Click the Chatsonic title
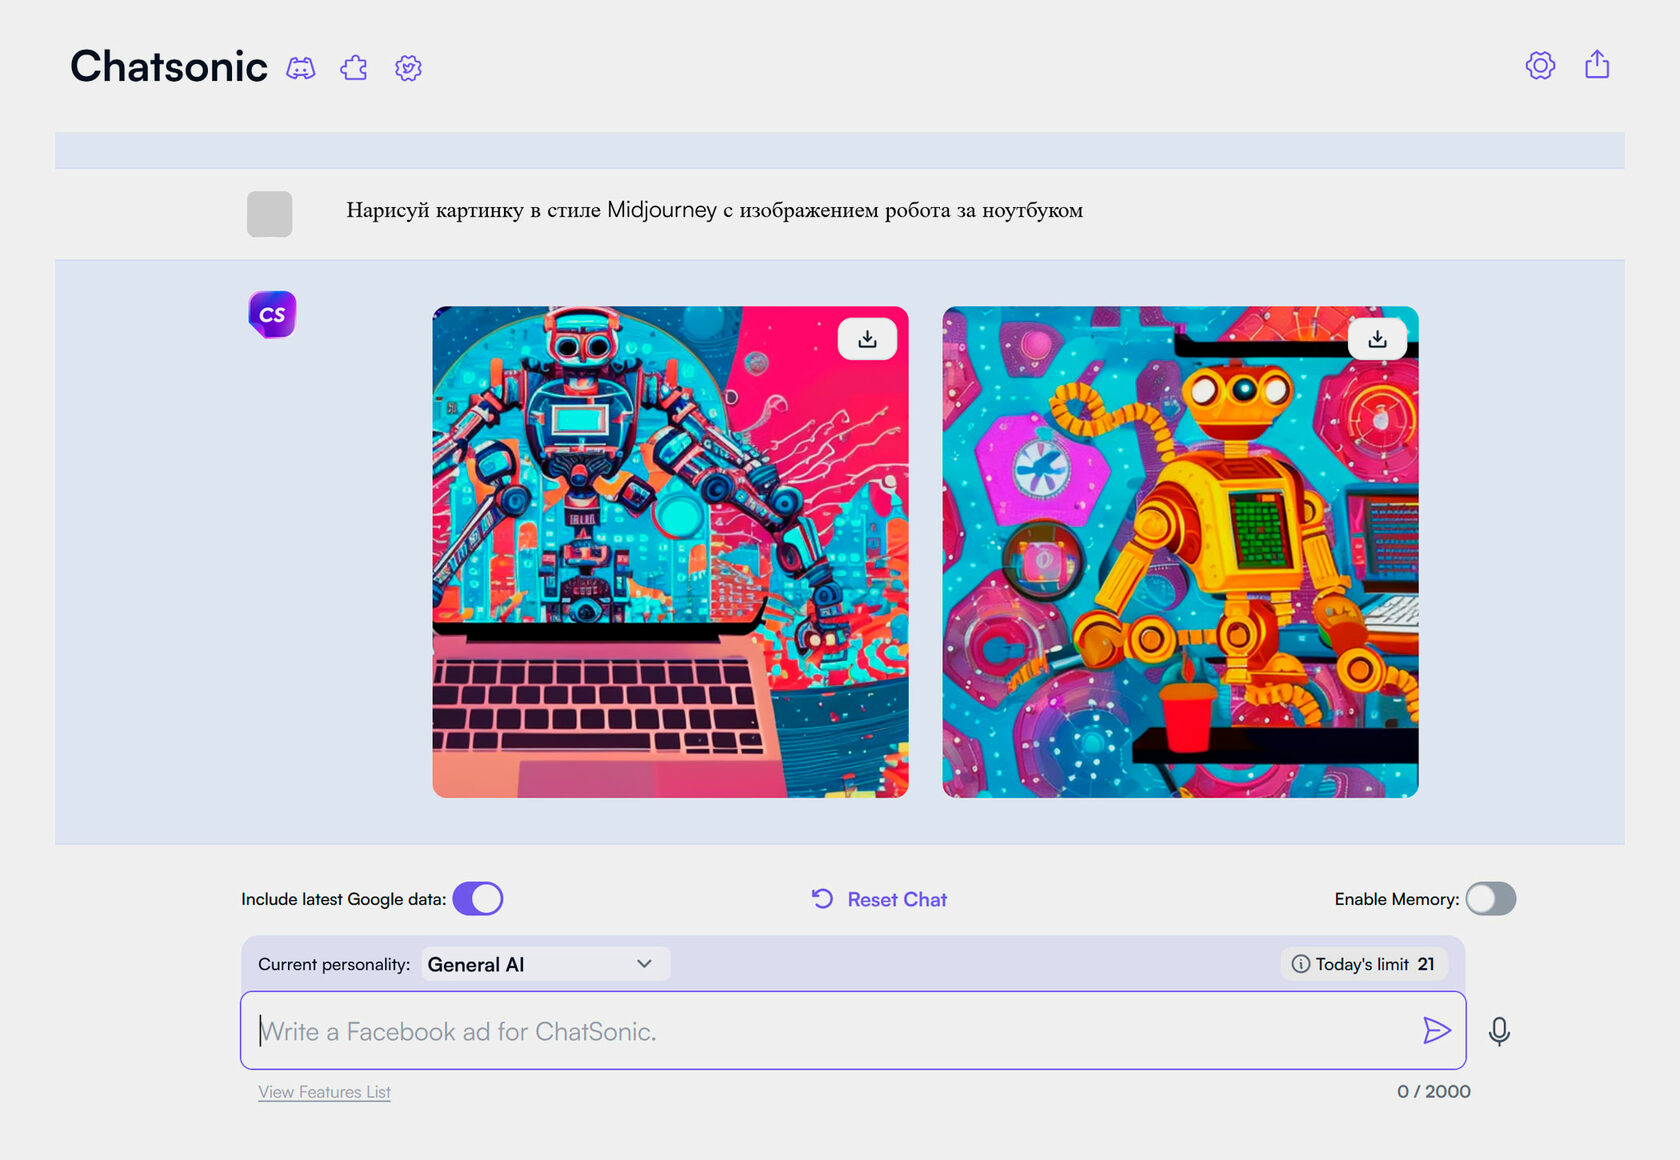1680x1160 pixels. tap(169, 67)
